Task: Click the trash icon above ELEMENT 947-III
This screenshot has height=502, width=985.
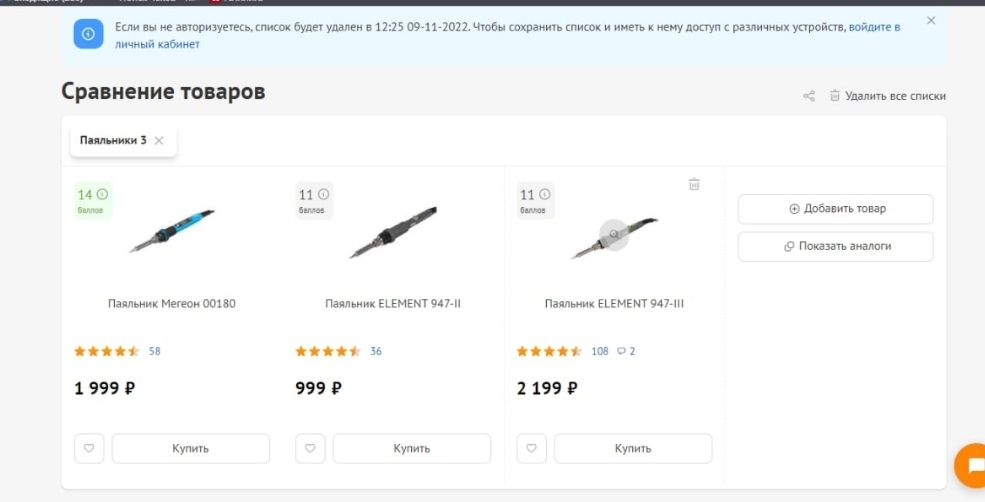Action: pos(694,184)
